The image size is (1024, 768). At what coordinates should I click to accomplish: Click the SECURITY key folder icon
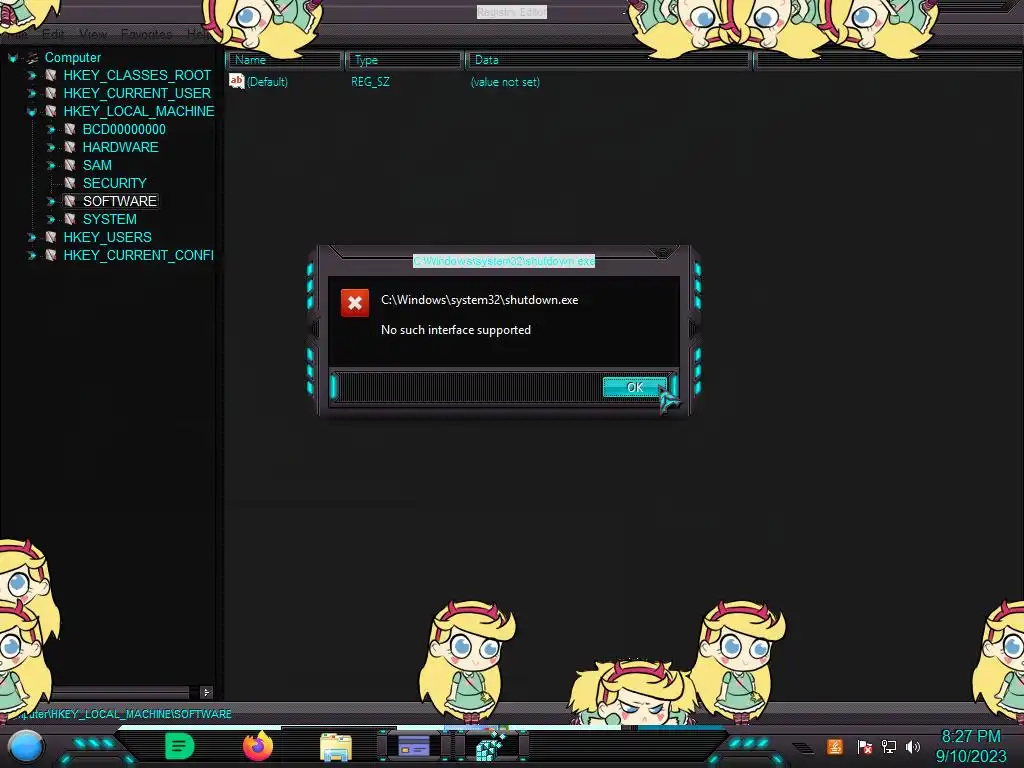point(69,183)
